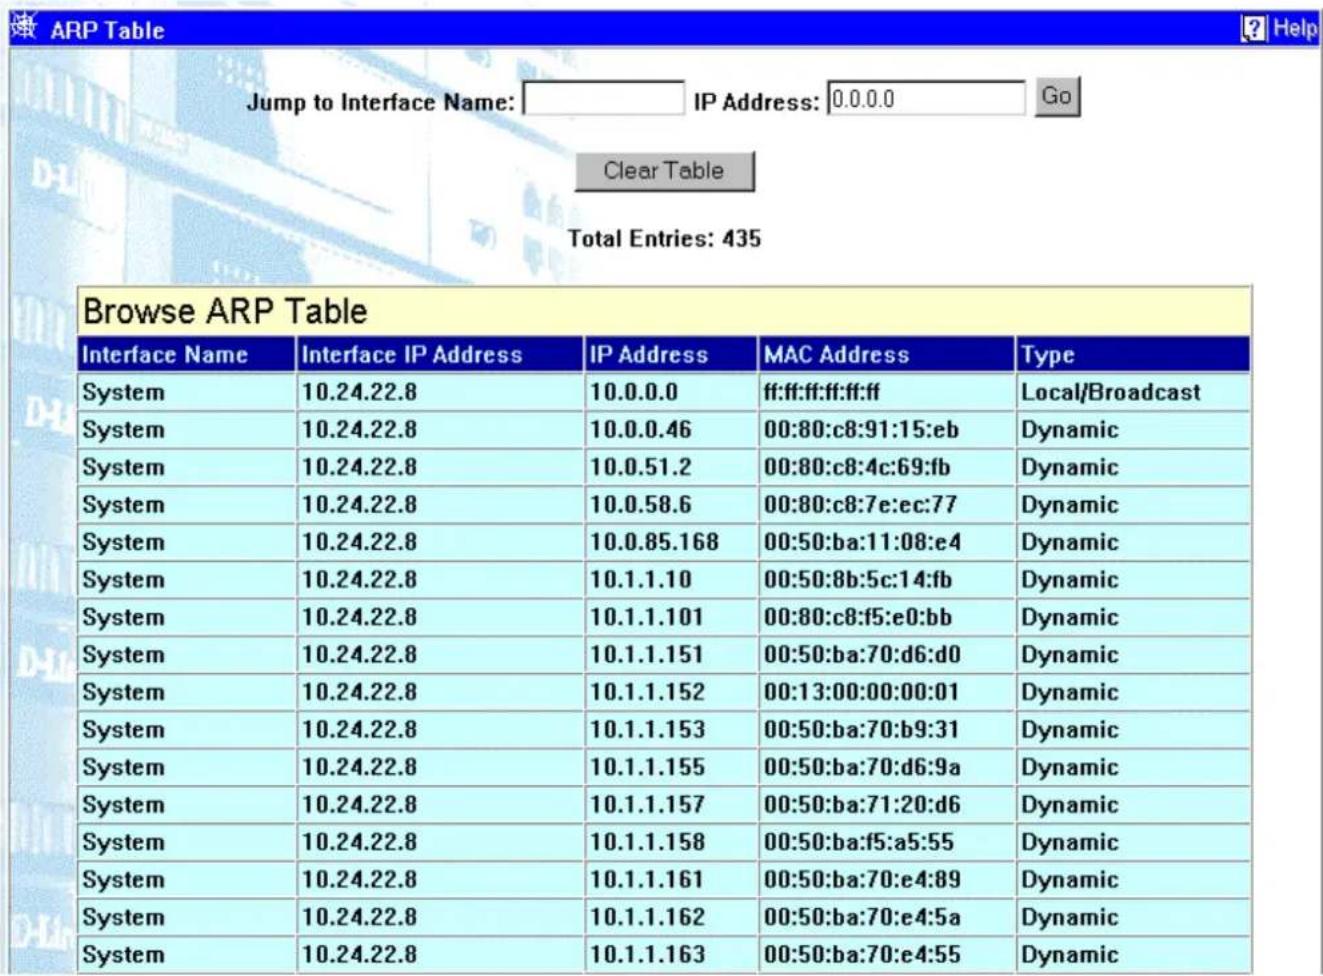
Task: Select IP address 10.0.85.168
Action: click(654, 542)
